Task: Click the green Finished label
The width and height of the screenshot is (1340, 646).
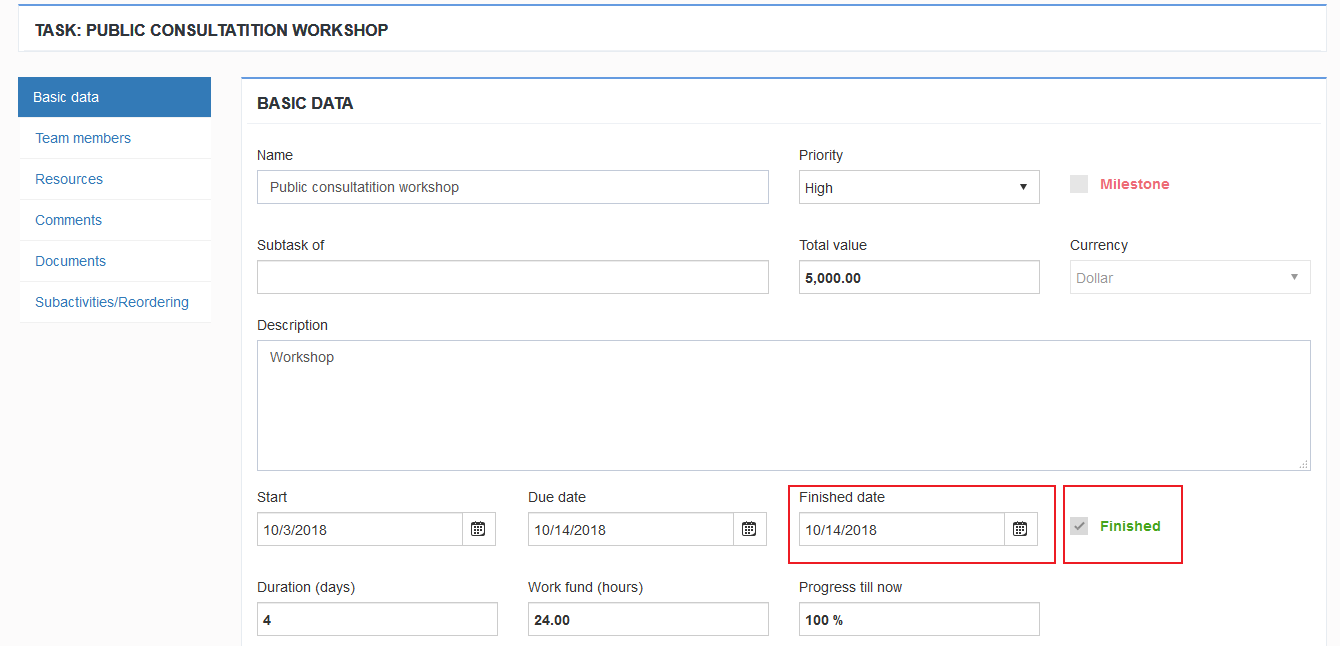Action: 1130,526
